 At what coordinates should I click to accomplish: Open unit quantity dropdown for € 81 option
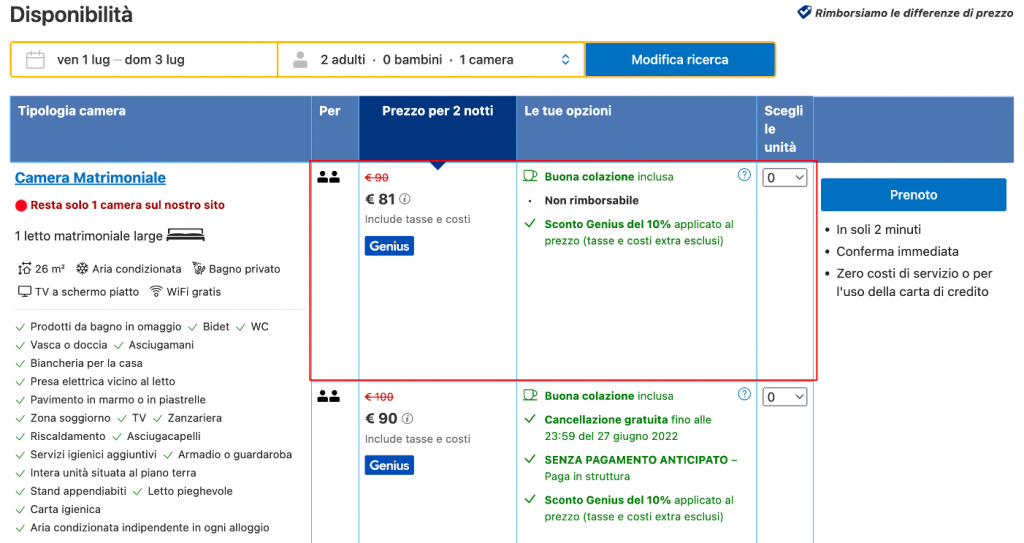tap(784, 178)
